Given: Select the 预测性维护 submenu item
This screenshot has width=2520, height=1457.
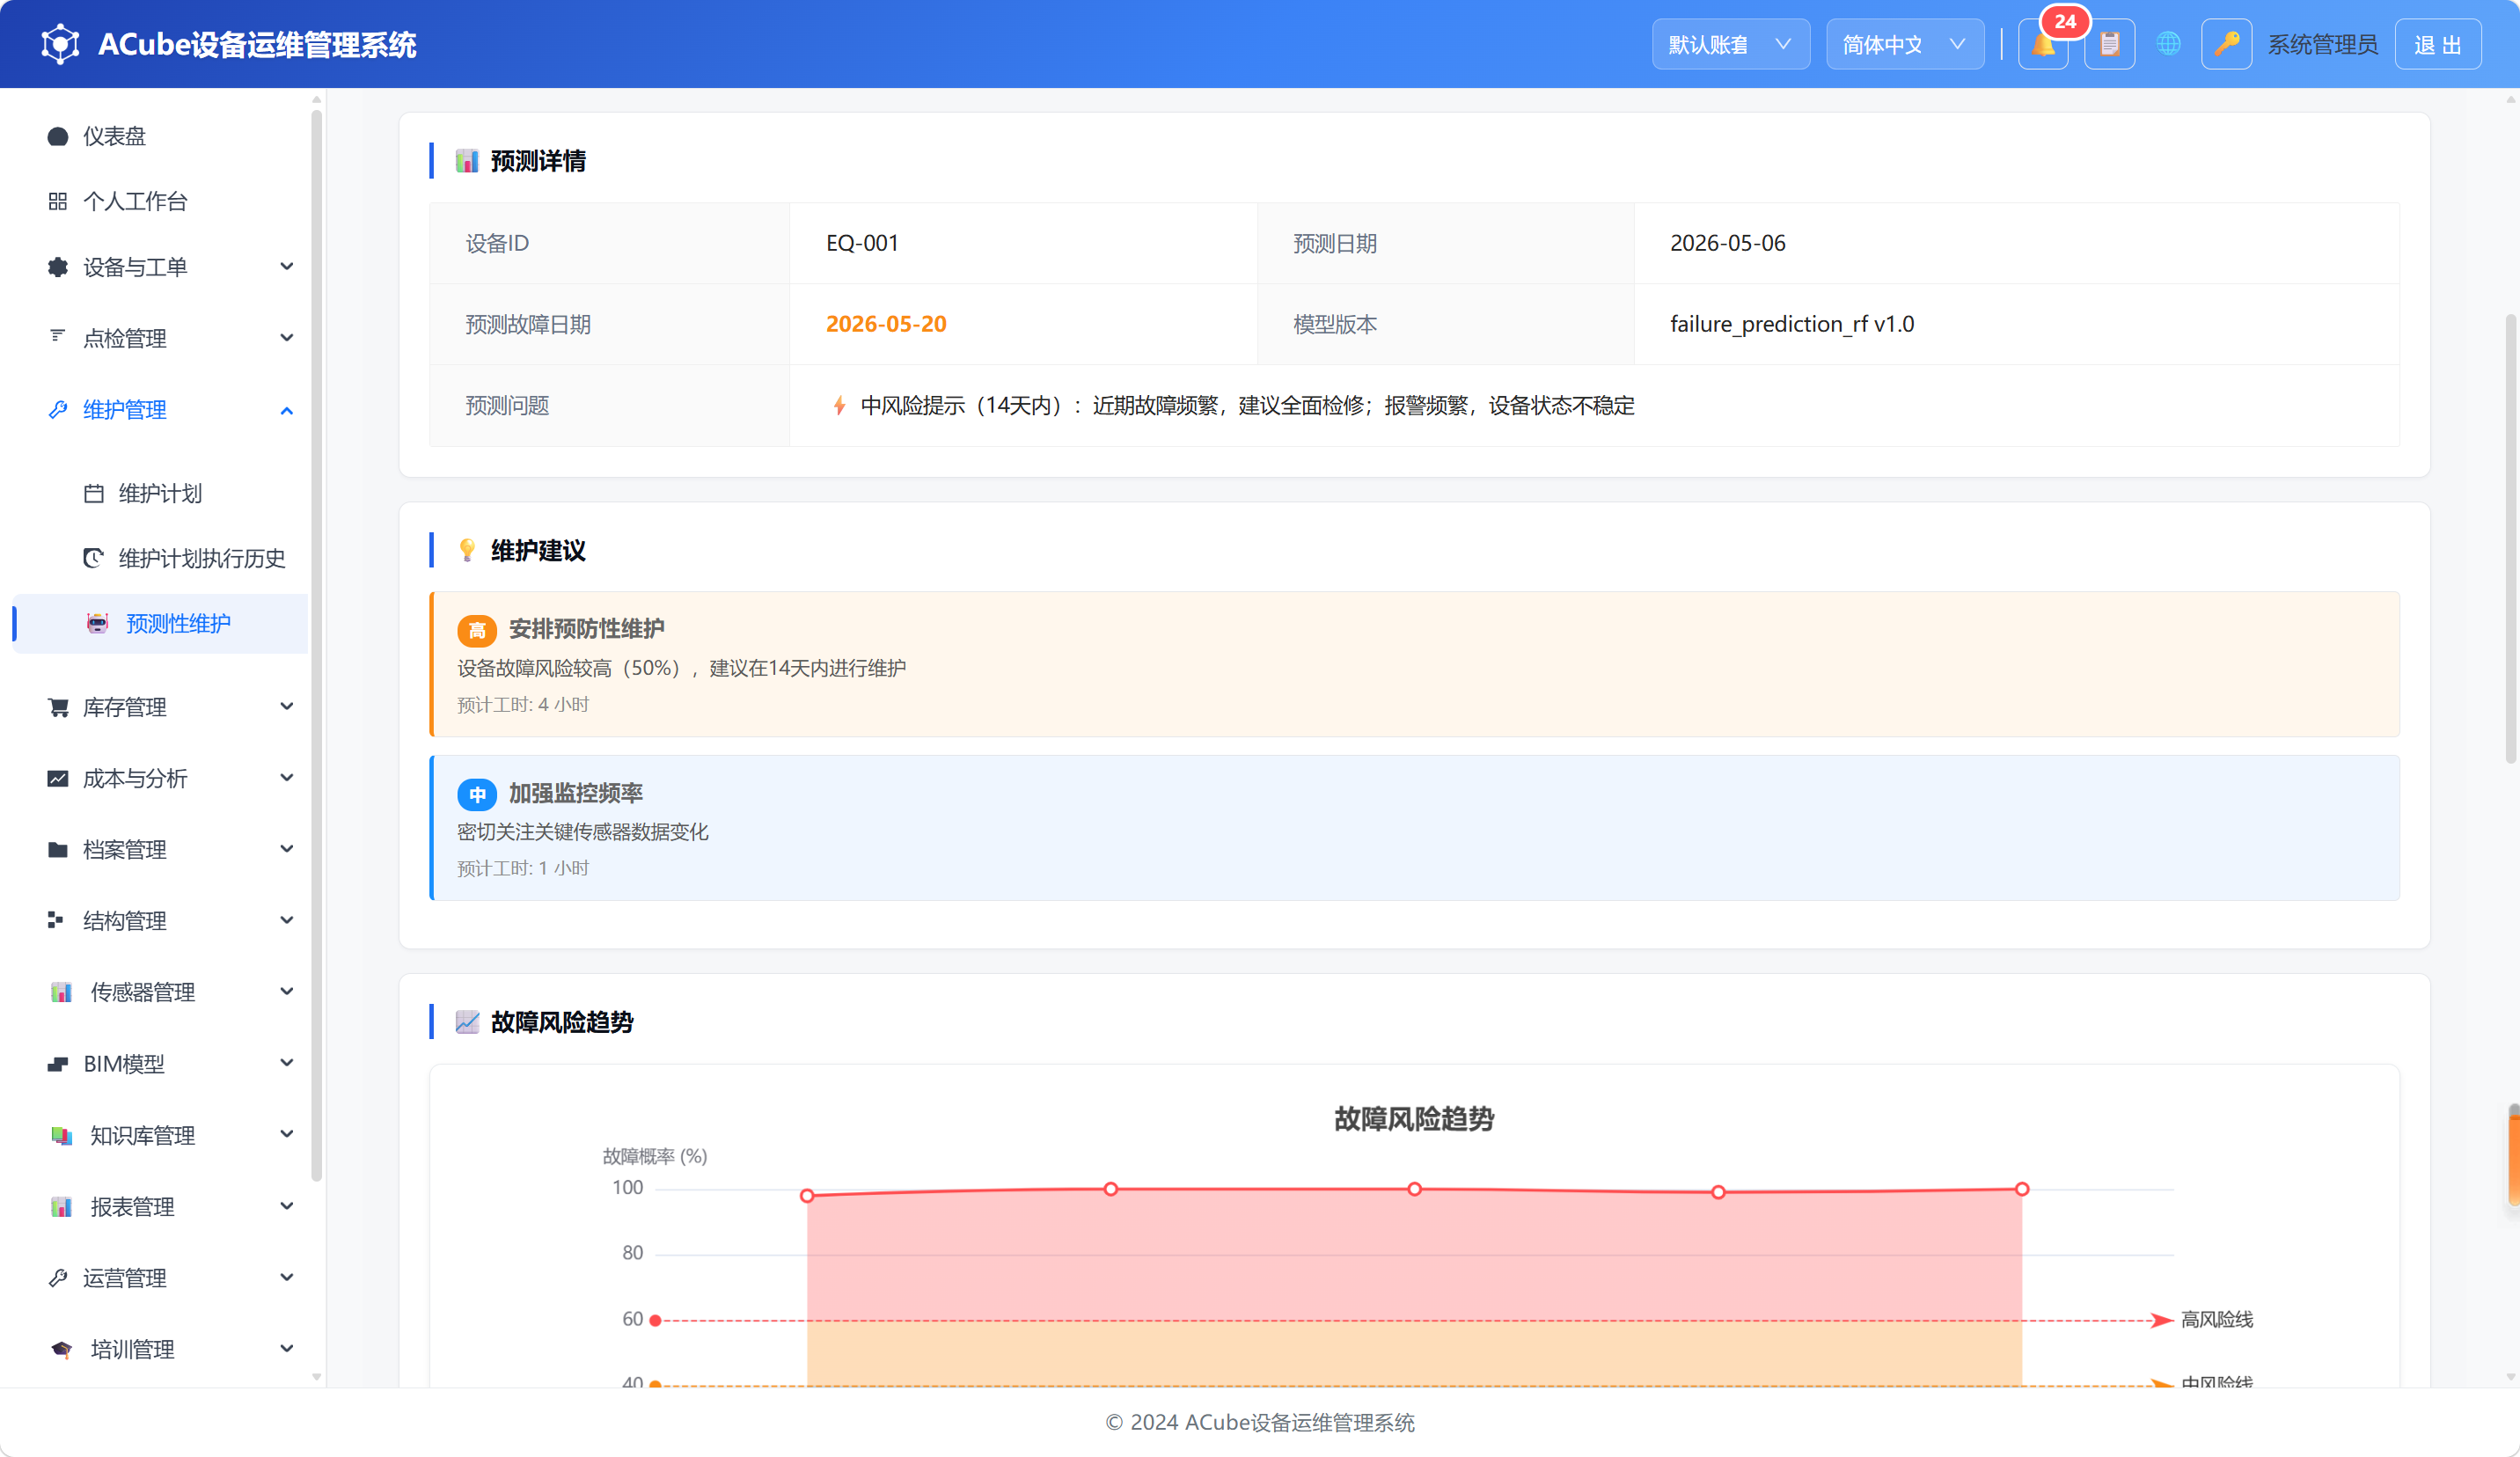Looking at the screenshot, I should [x=160, y=623].
